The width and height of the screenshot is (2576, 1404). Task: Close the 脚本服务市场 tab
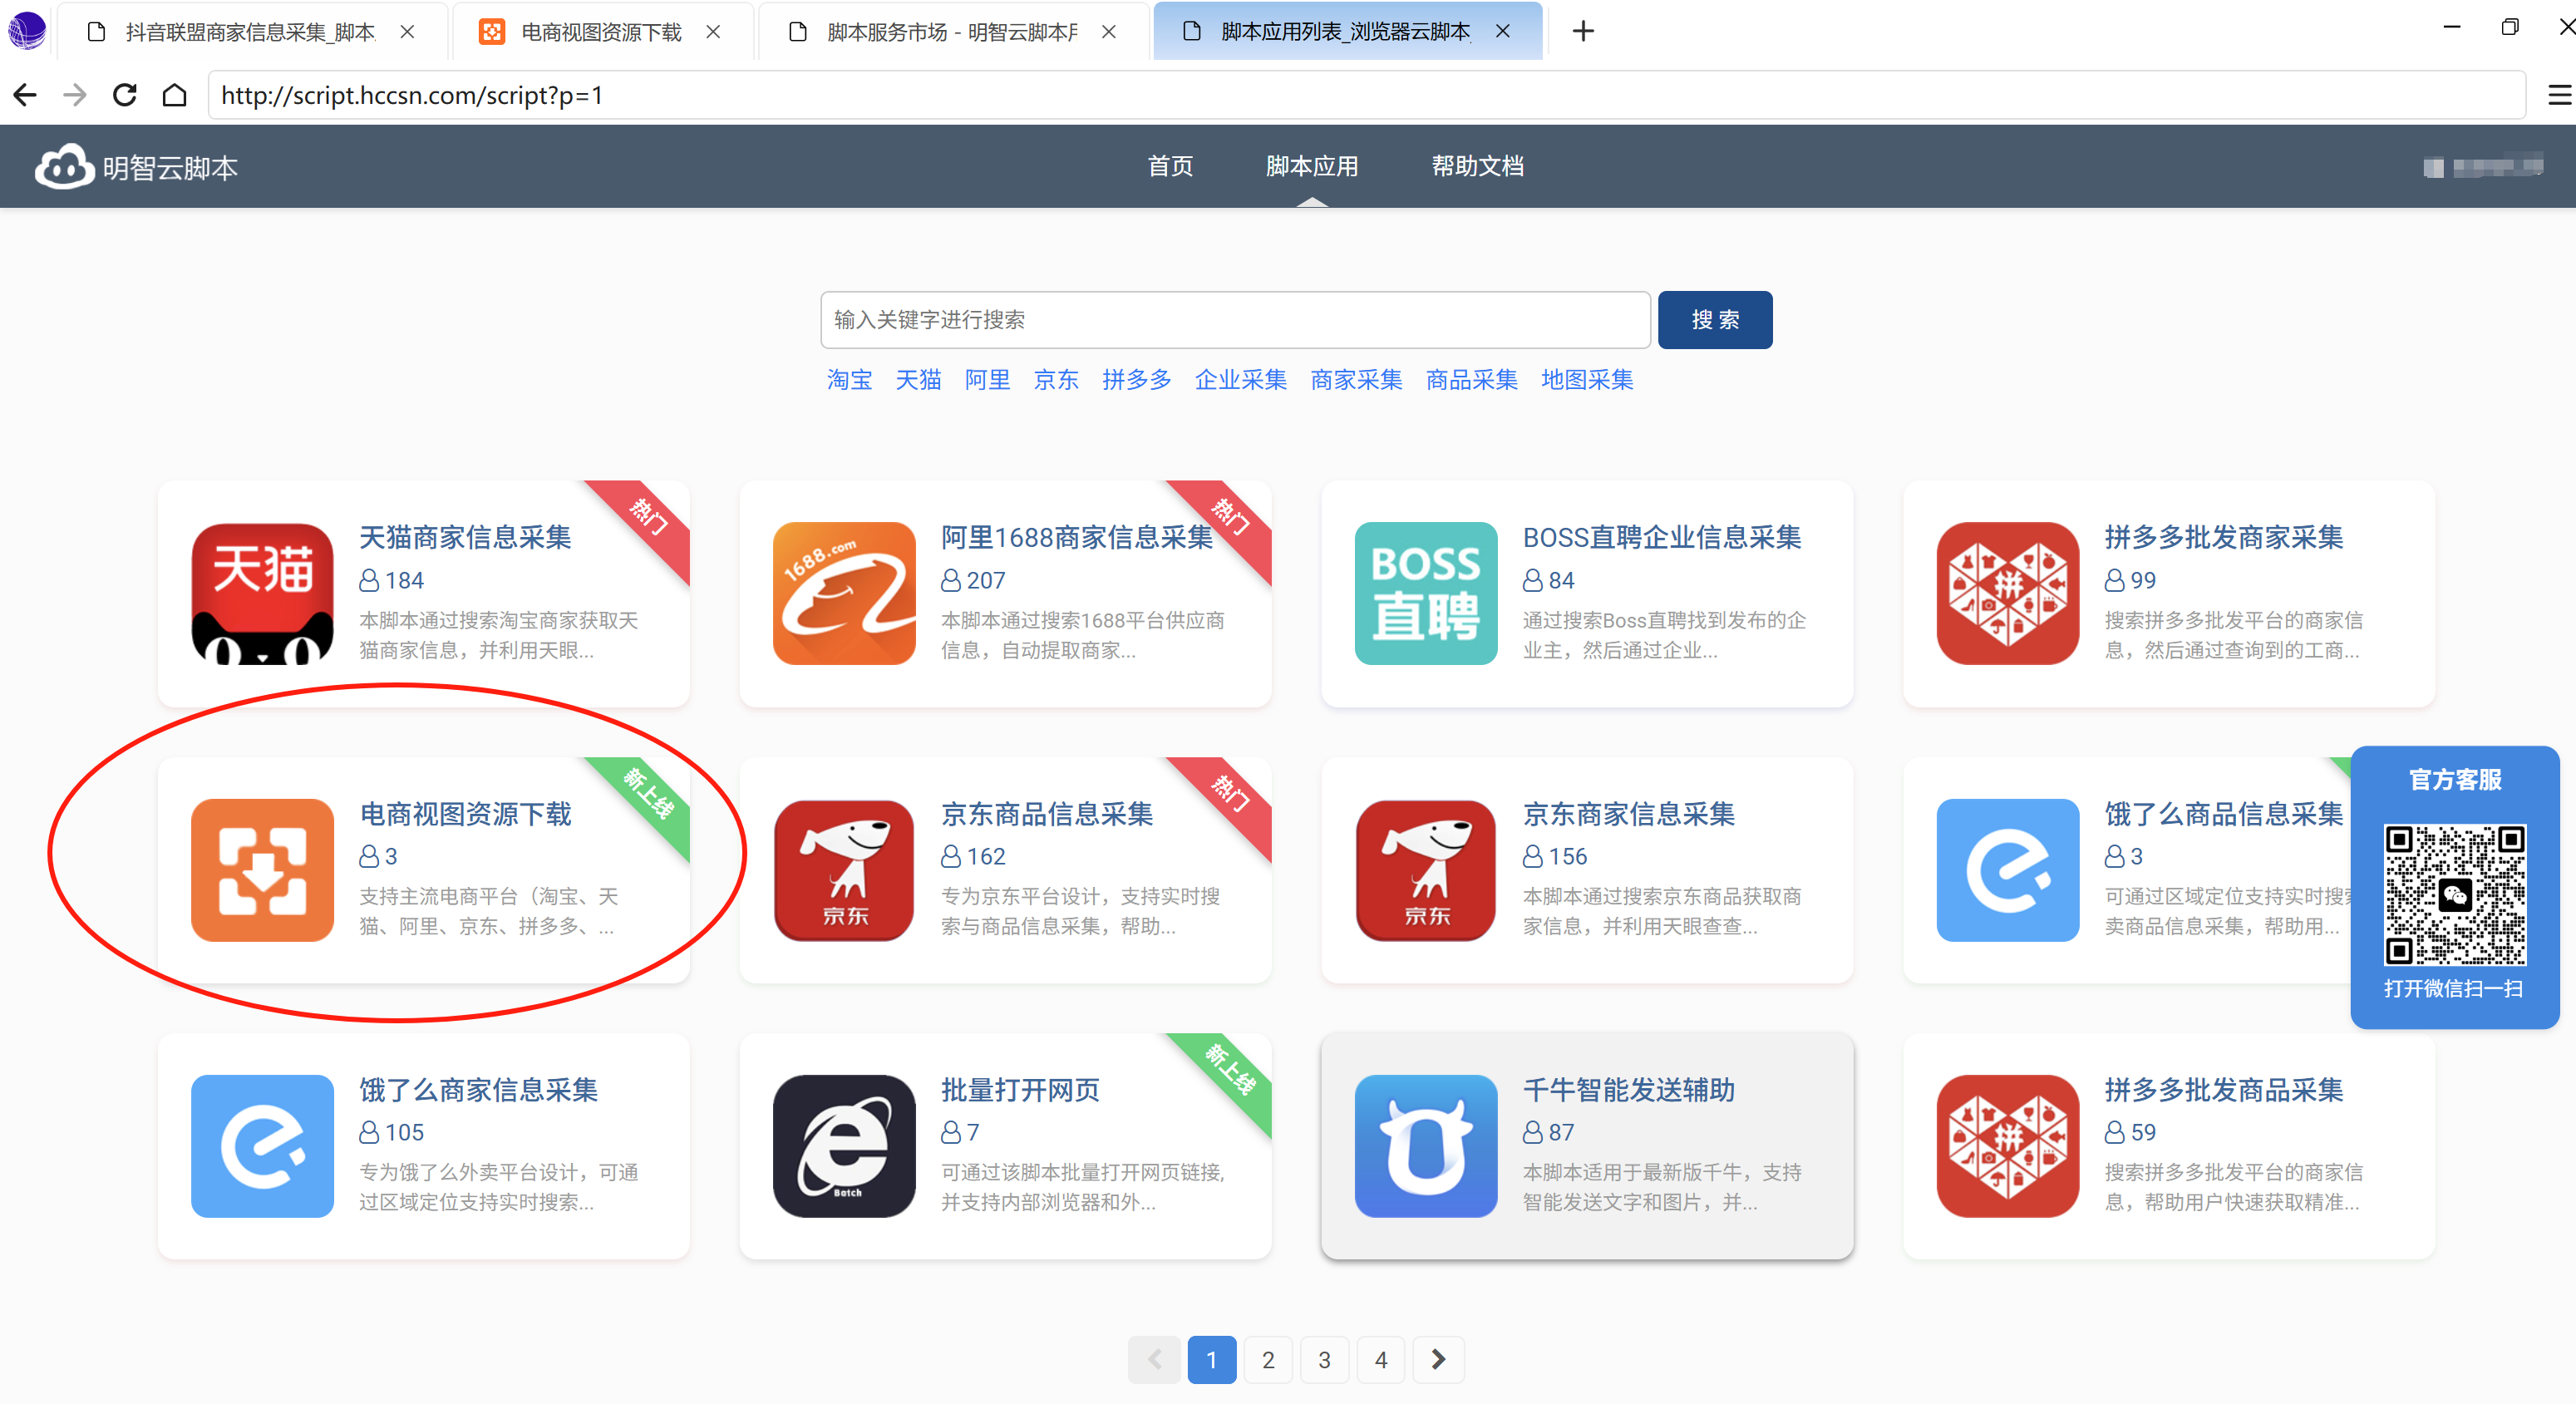click(1109, 31)
